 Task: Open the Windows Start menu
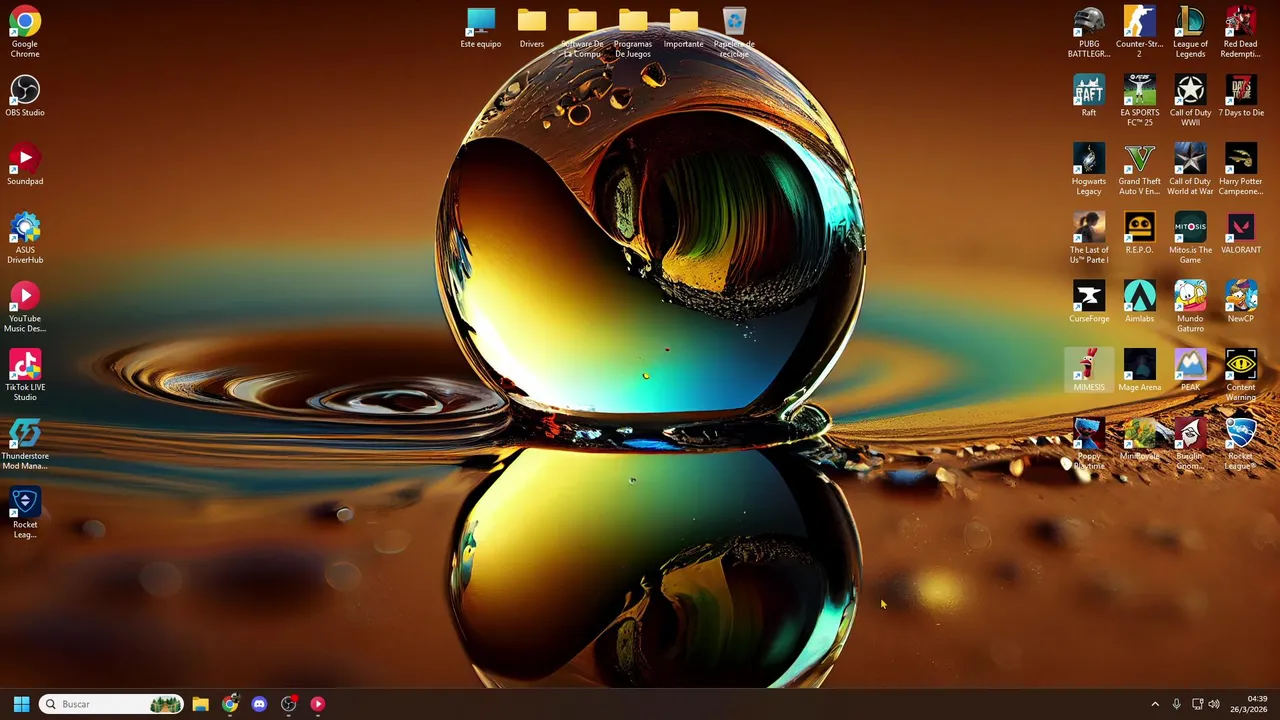point(21,704)
